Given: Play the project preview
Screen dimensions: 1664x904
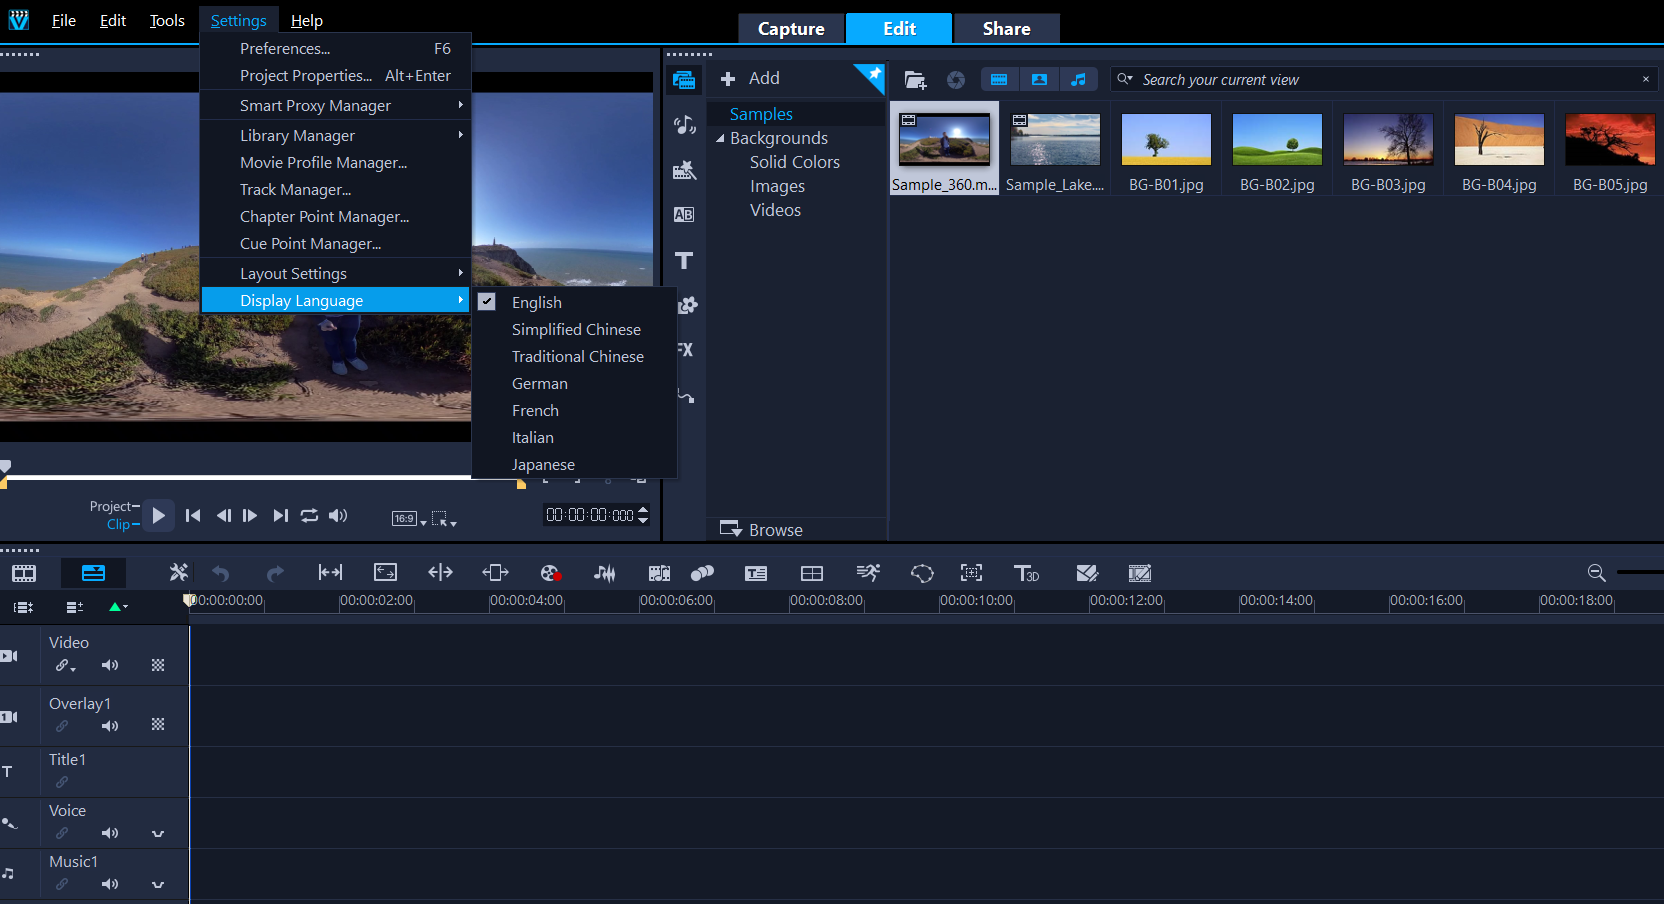Looking at the screenshot, I should 158,515.
